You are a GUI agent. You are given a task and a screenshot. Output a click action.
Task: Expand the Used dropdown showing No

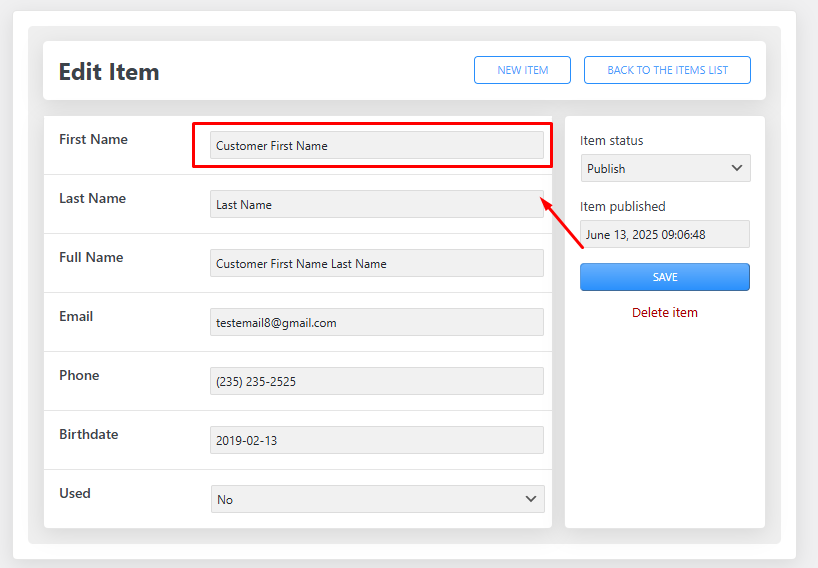pos(377,499)
